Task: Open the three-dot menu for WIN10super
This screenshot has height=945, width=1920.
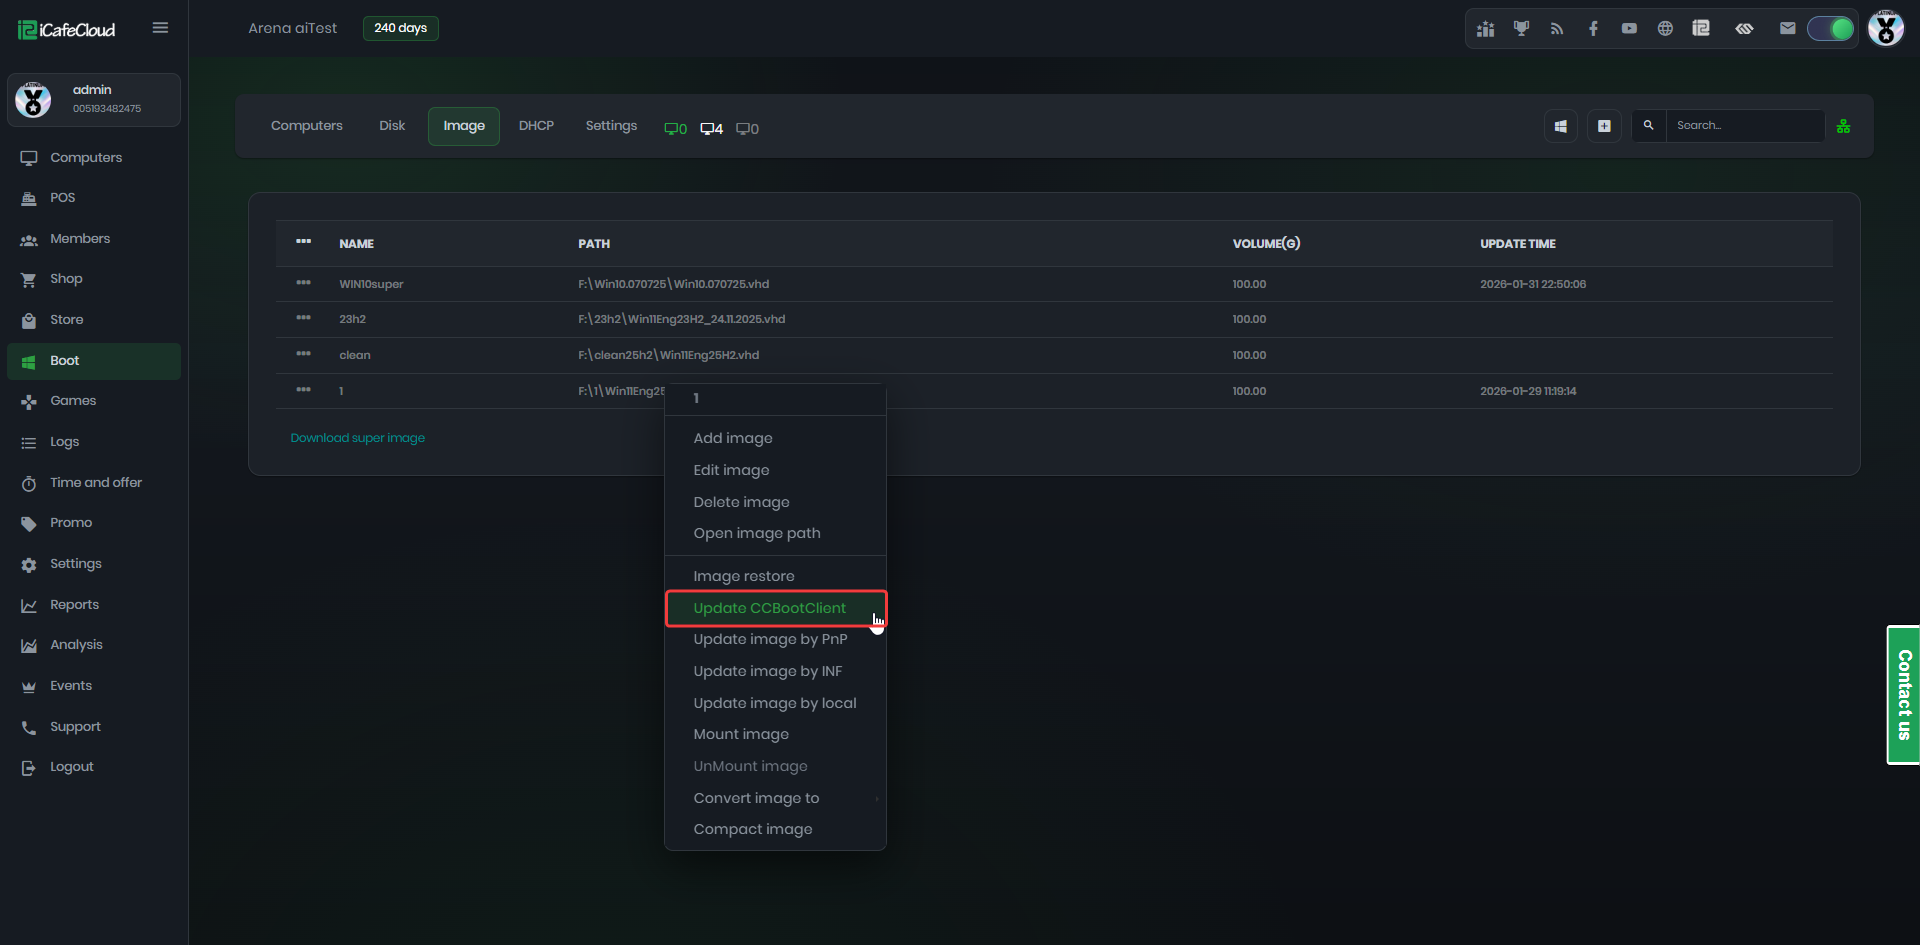Action: [x=303, y=283]
